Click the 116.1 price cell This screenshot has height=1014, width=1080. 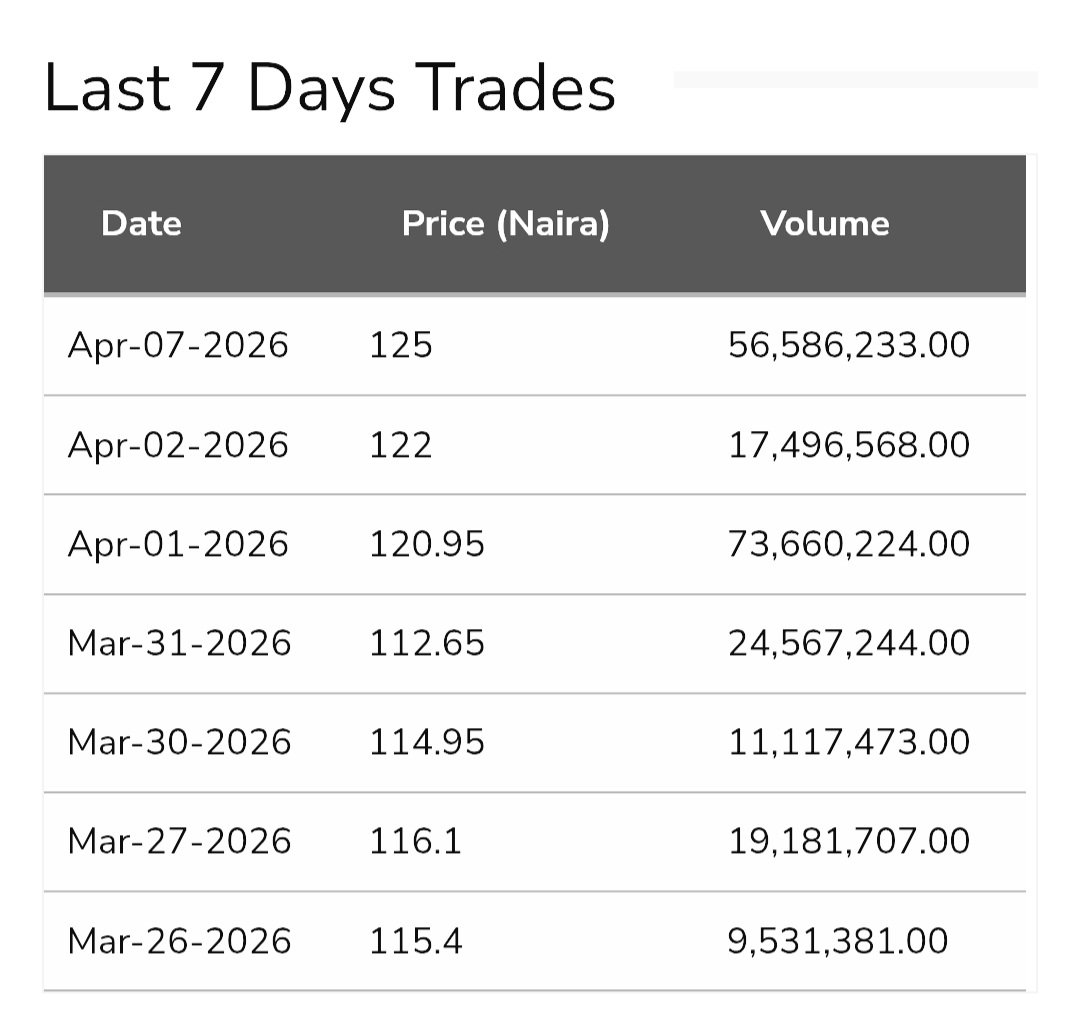coord(416,841)
